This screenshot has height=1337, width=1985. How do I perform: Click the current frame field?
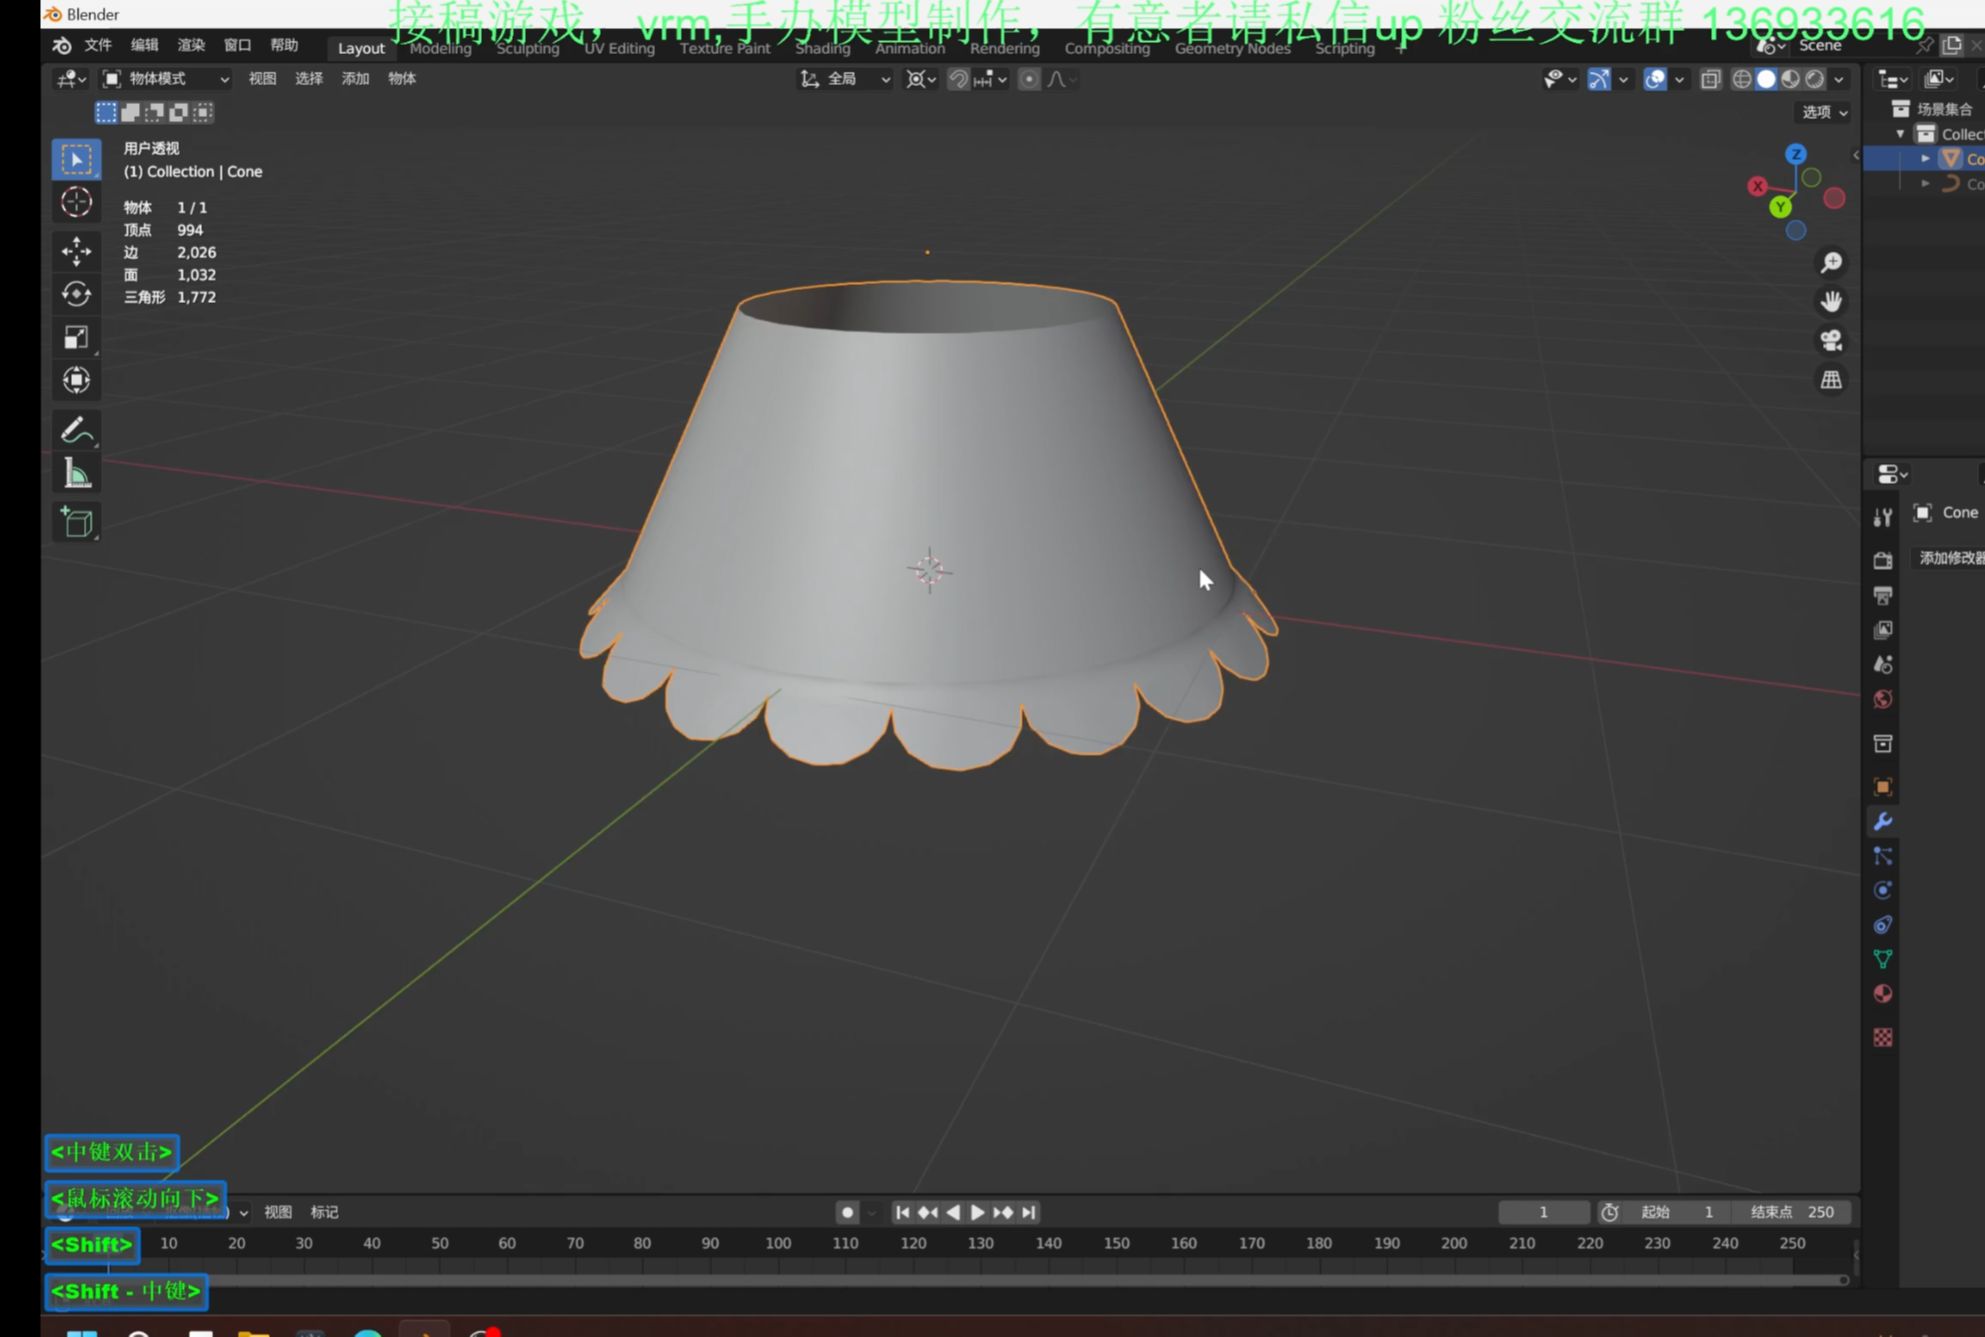(x=1543, y=1212)
